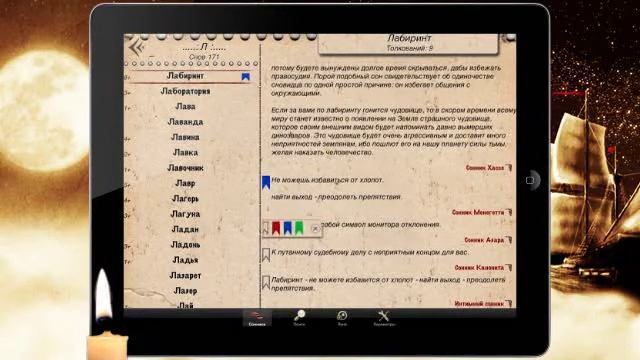This screenshot has width=640, height=360.
Task: Select the word 'Лагерь' in the list
Action: (185, 199)
